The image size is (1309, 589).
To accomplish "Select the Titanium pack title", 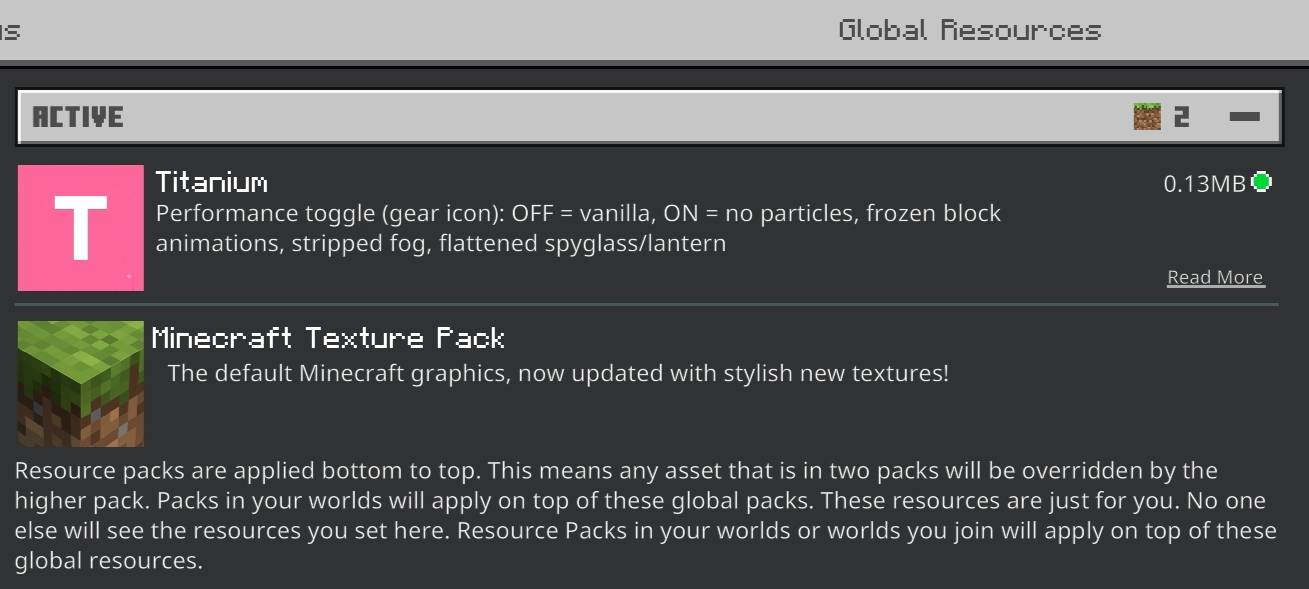I will tap(212, 182).
